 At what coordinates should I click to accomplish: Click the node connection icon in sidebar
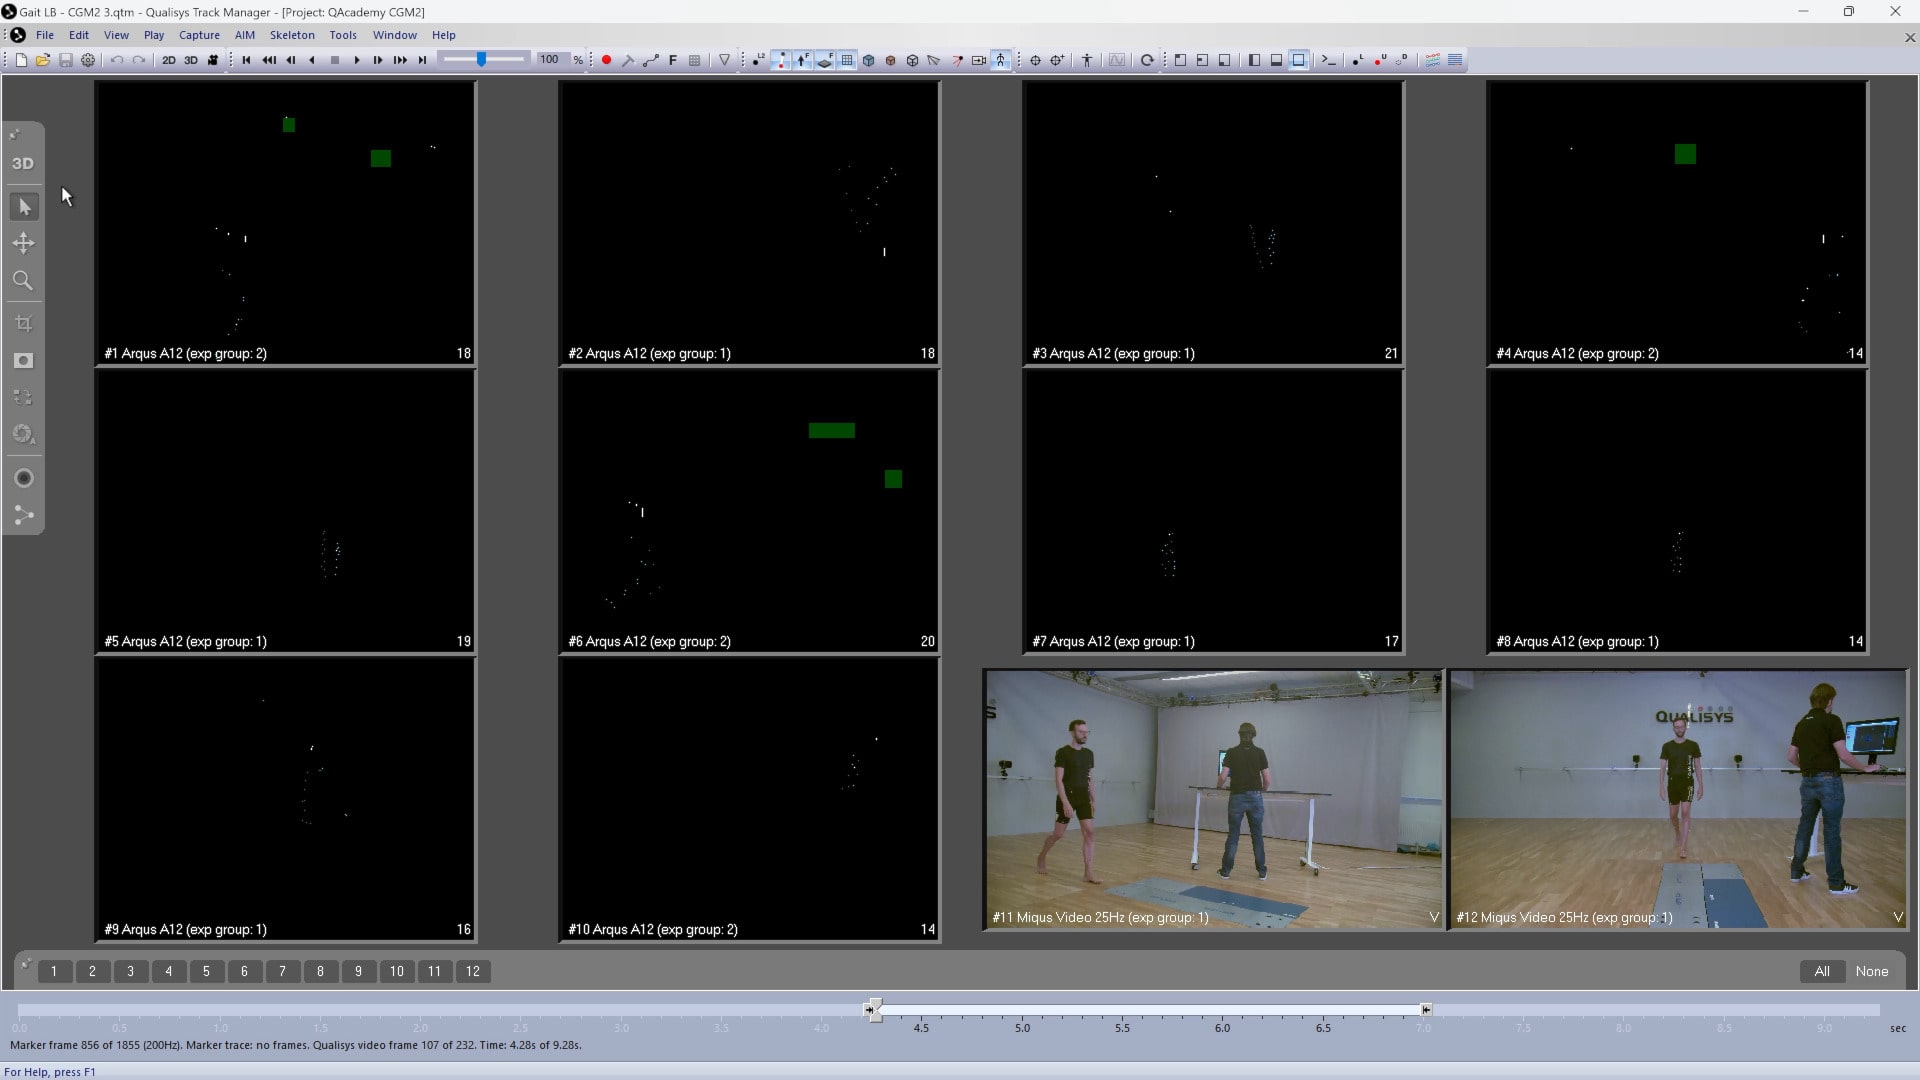click(x=24, y=516)
